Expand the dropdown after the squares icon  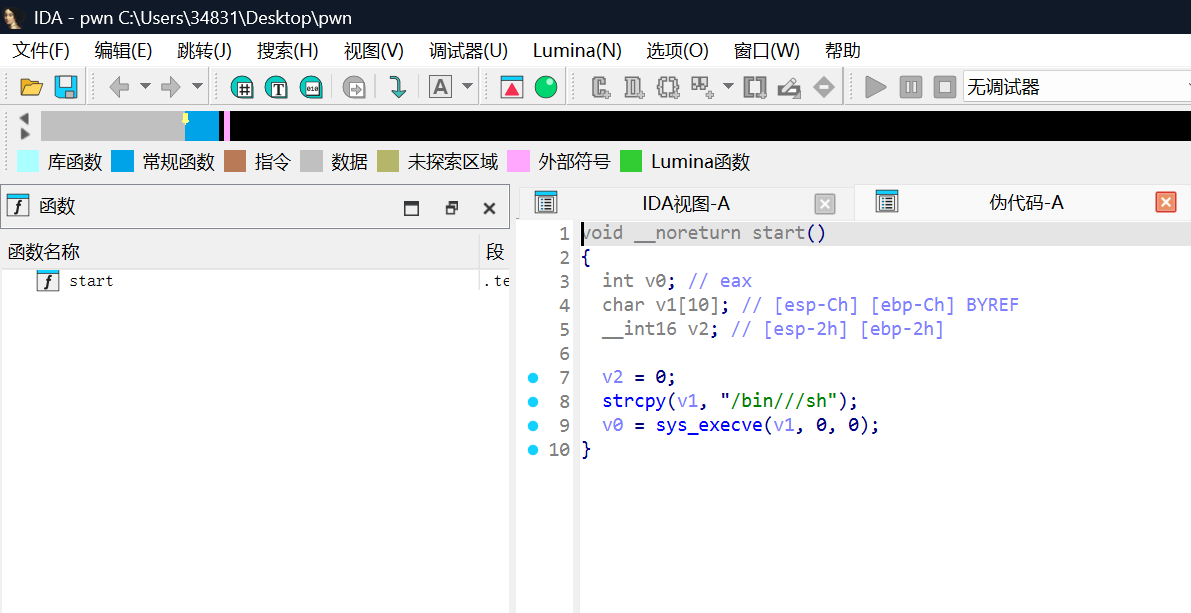(728, 87)
